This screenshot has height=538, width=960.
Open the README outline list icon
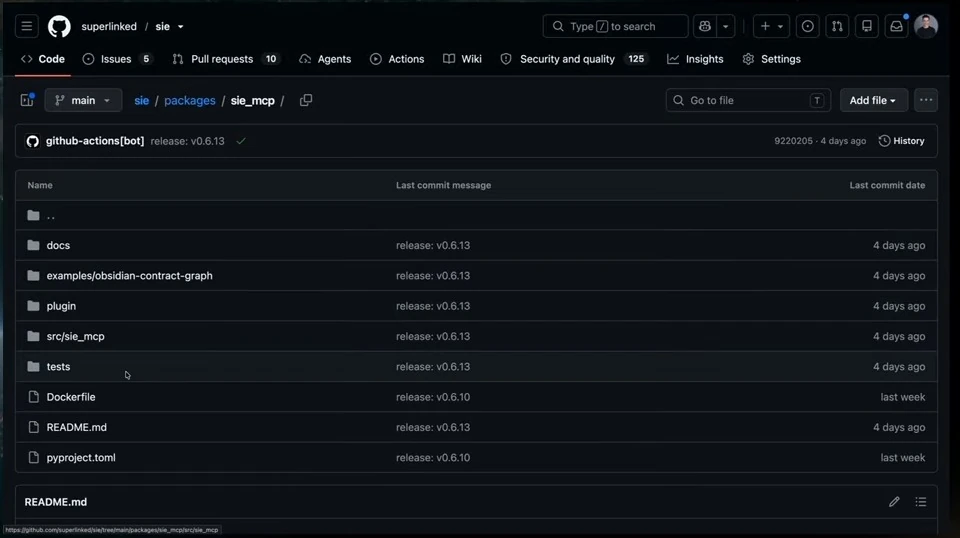coord(921,502)
